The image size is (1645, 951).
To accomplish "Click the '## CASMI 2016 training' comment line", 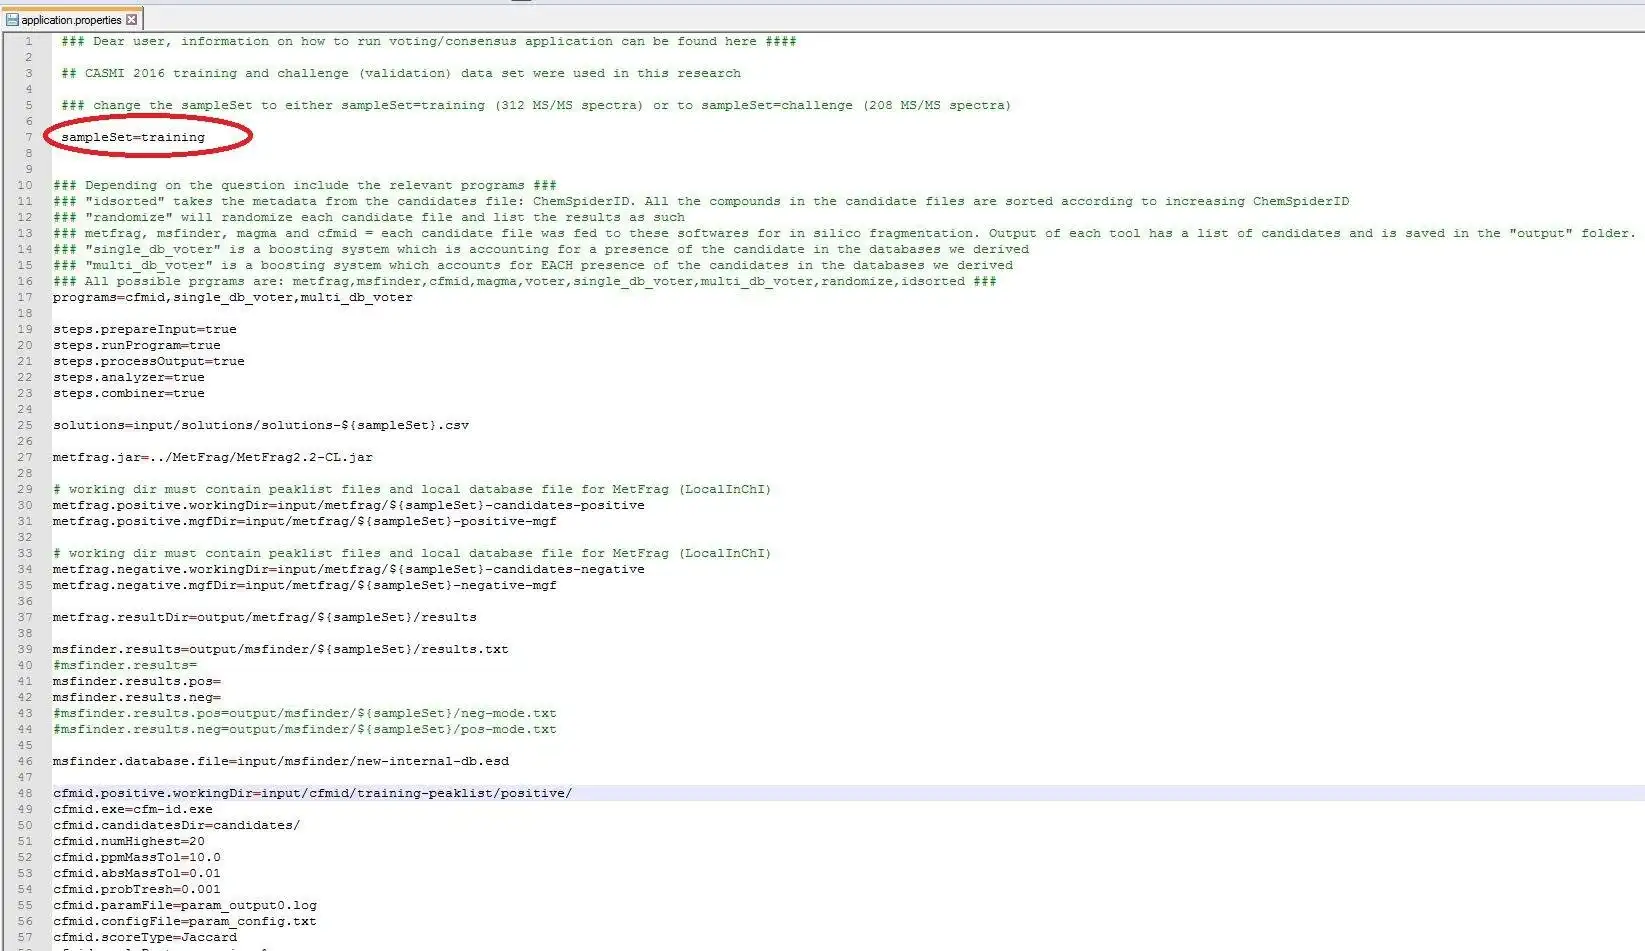I will [x=401, y=73].
